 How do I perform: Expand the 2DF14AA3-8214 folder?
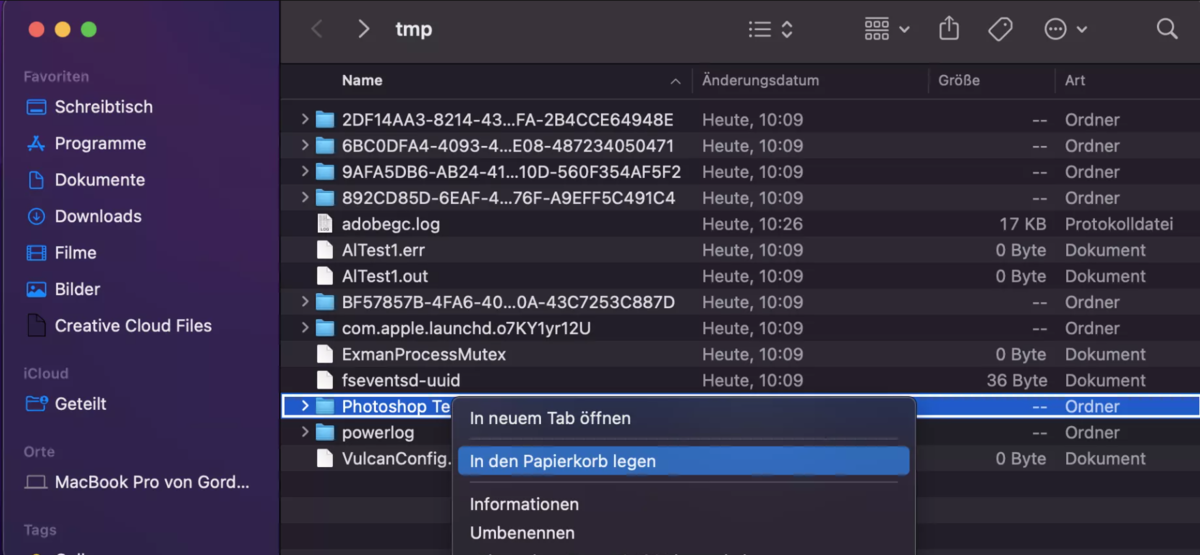click(305, 119)
